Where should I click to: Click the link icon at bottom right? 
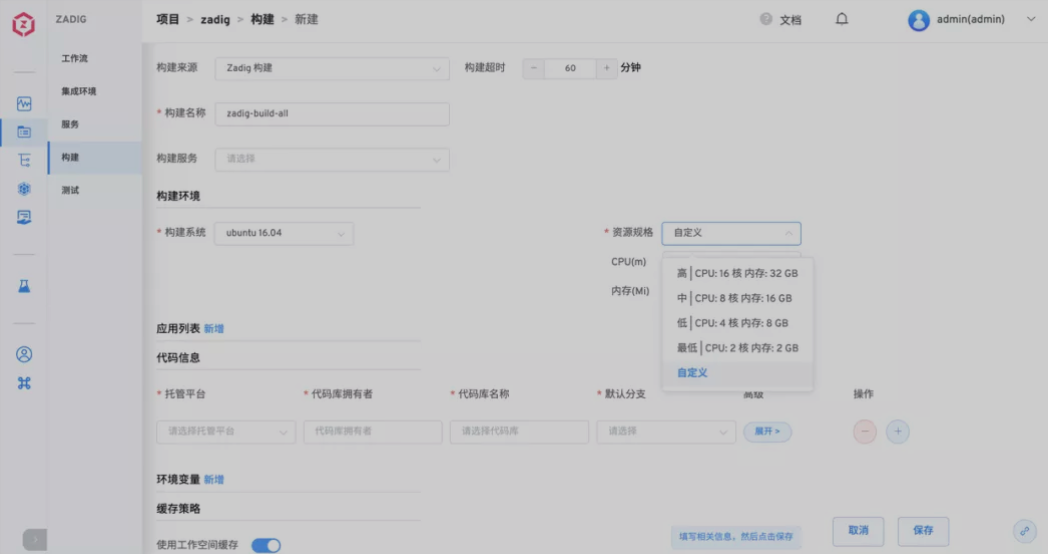coord(1025,531)
